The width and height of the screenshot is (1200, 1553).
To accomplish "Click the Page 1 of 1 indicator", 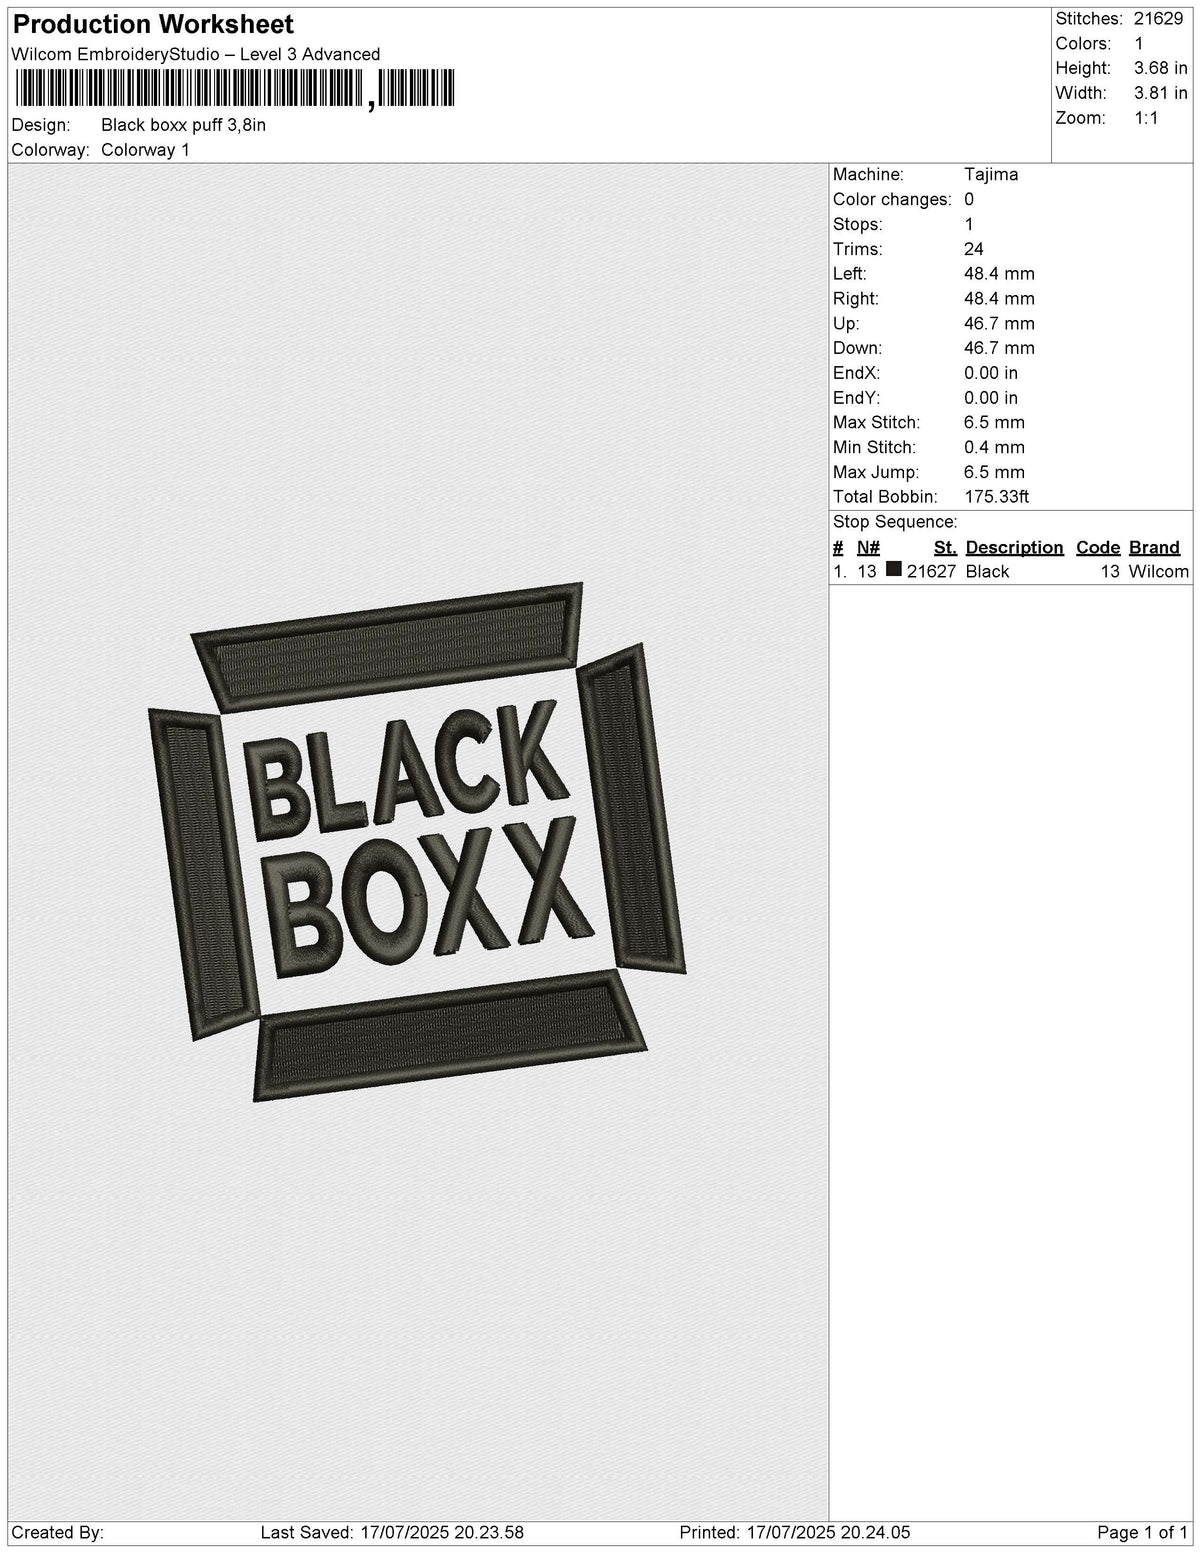I will (x=1143, y=1533).
